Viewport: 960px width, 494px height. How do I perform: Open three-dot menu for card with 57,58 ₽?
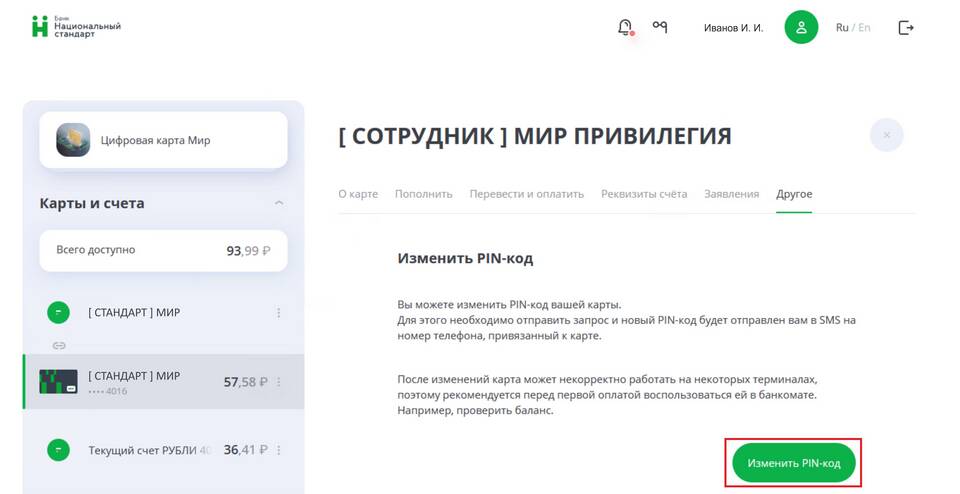(279, 382)
